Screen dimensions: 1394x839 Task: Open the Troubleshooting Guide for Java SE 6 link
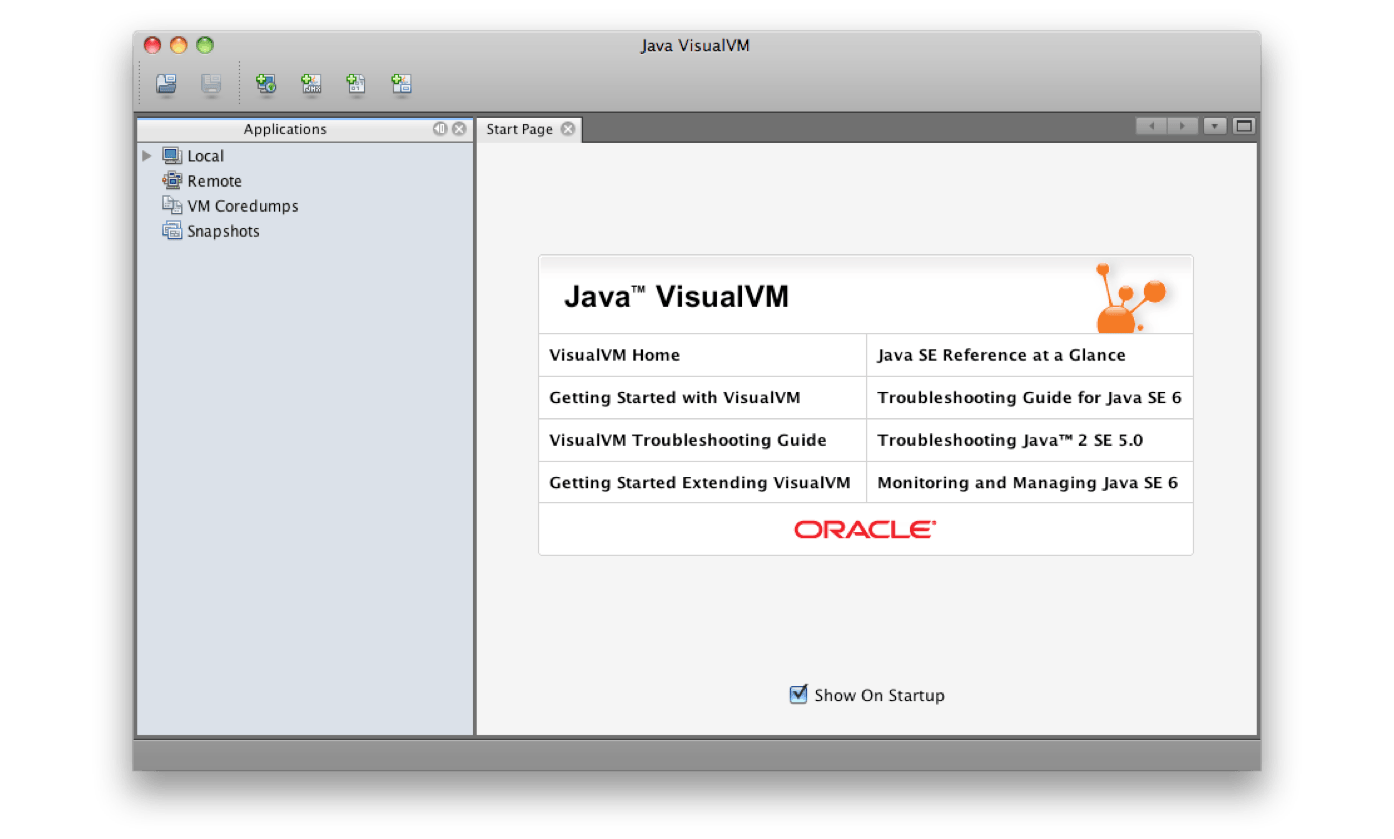1029,398
